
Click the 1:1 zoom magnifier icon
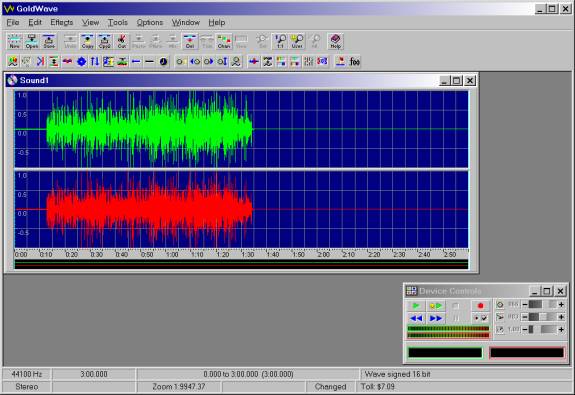[280, 41]
